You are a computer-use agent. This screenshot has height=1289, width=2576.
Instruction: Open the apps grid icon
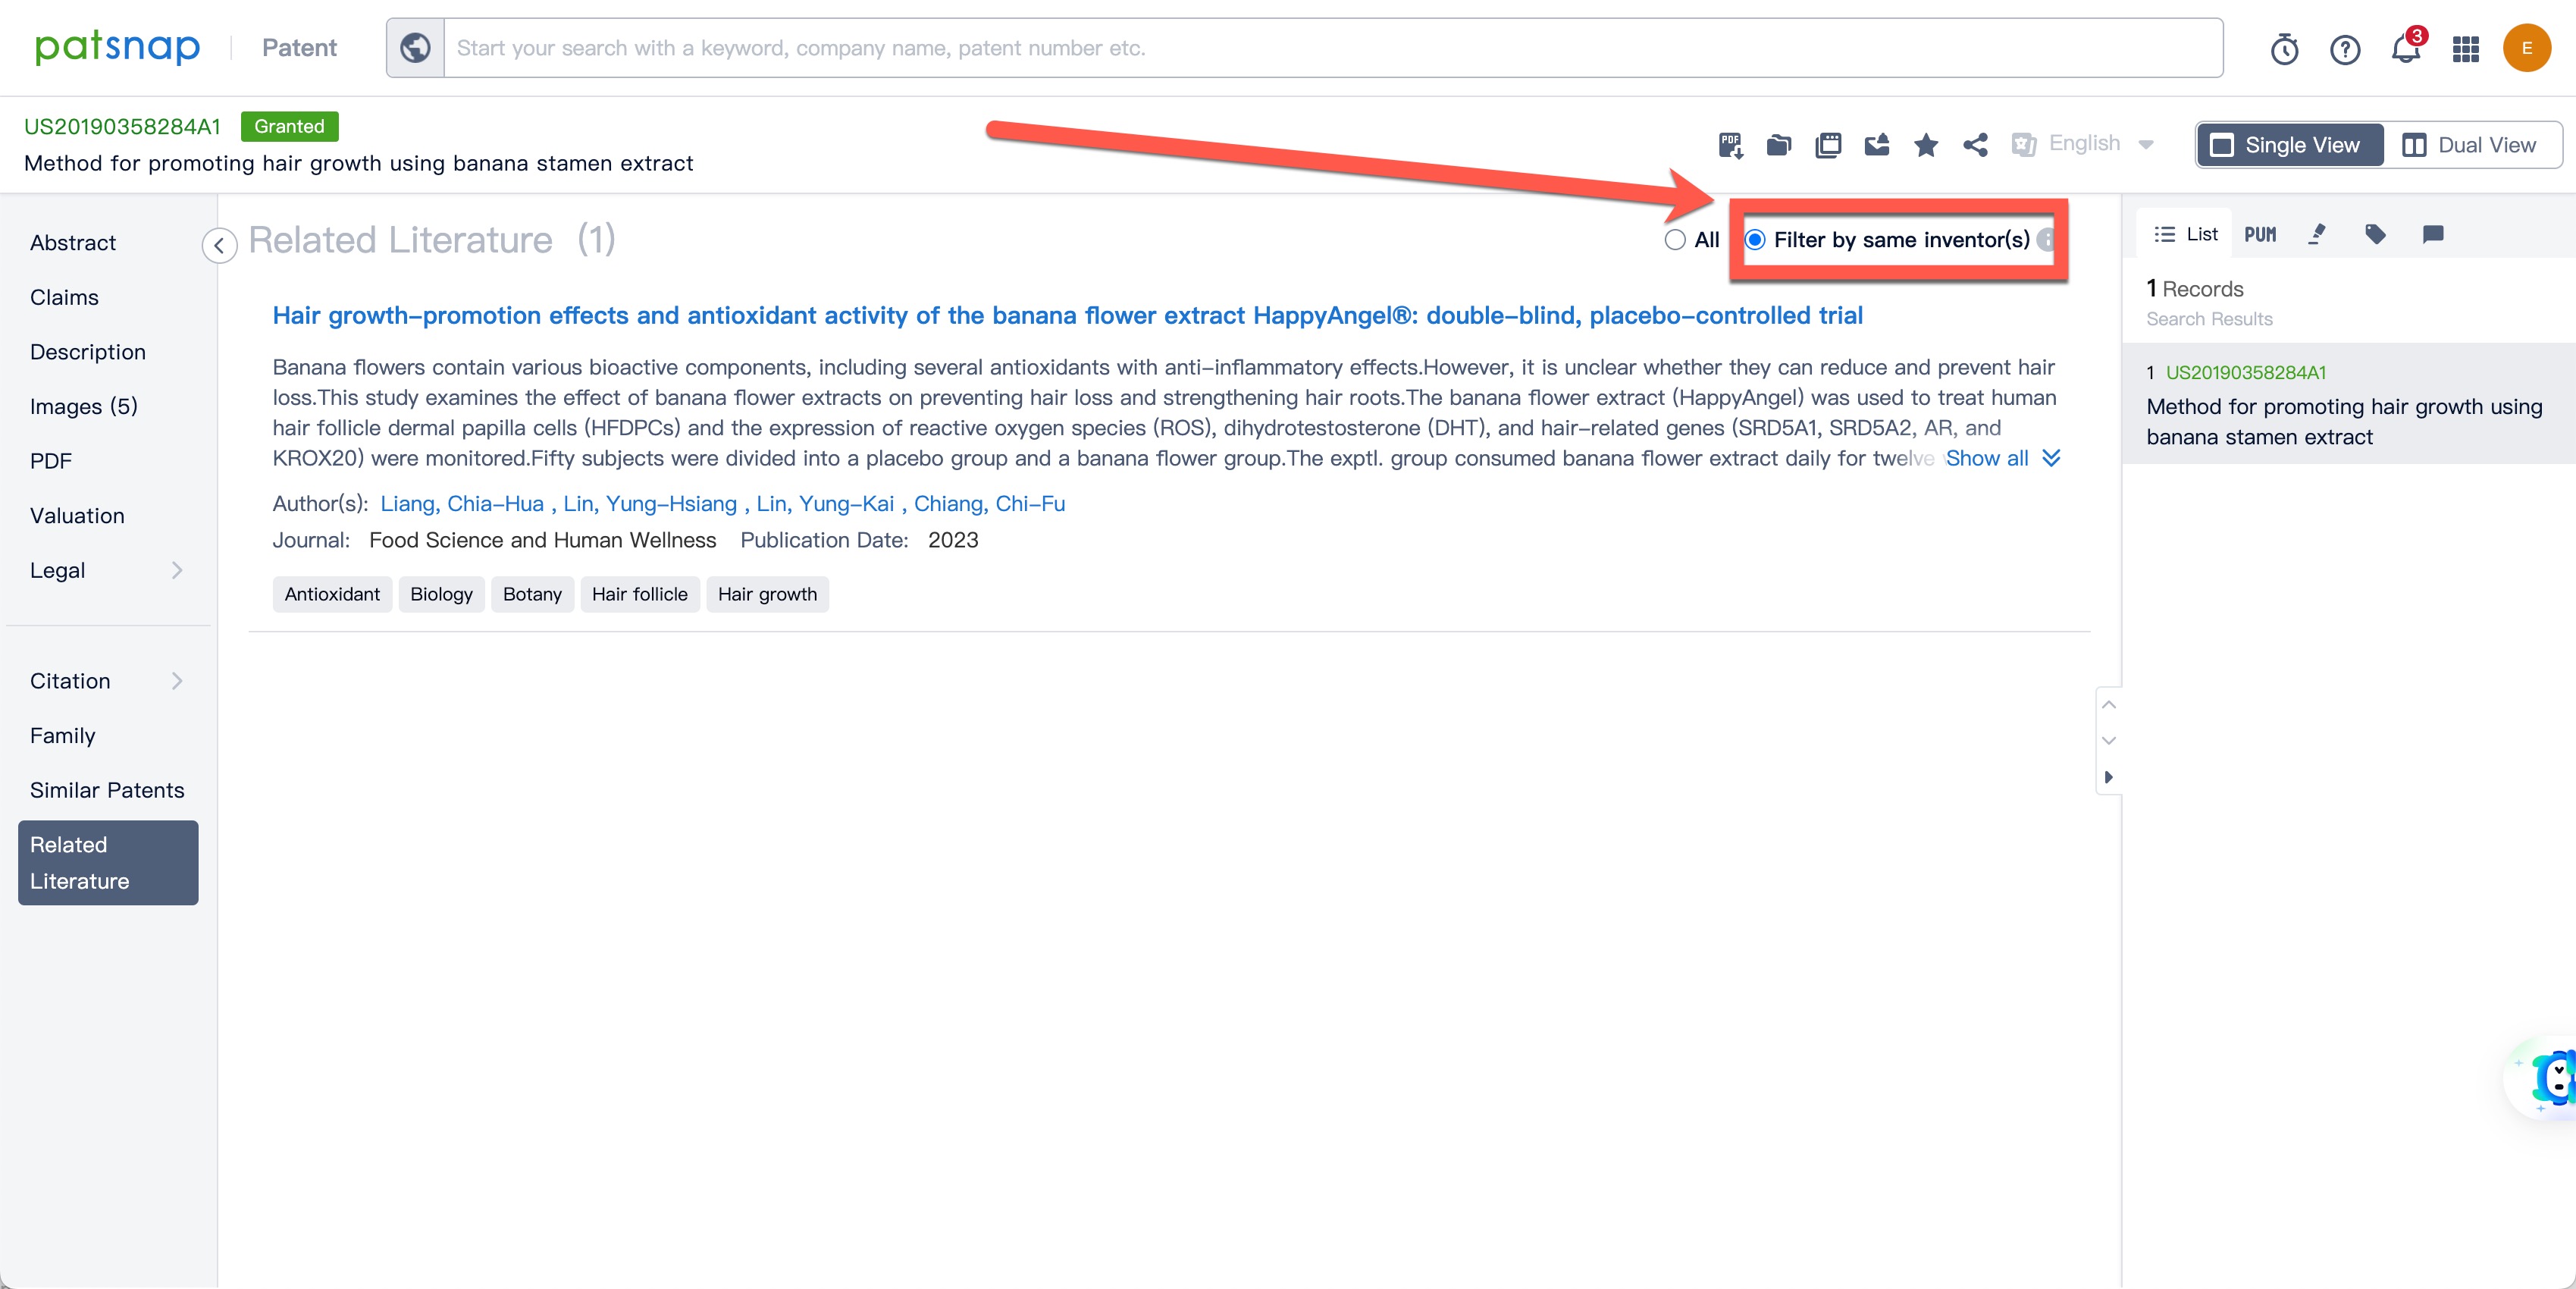(2465, 49)
